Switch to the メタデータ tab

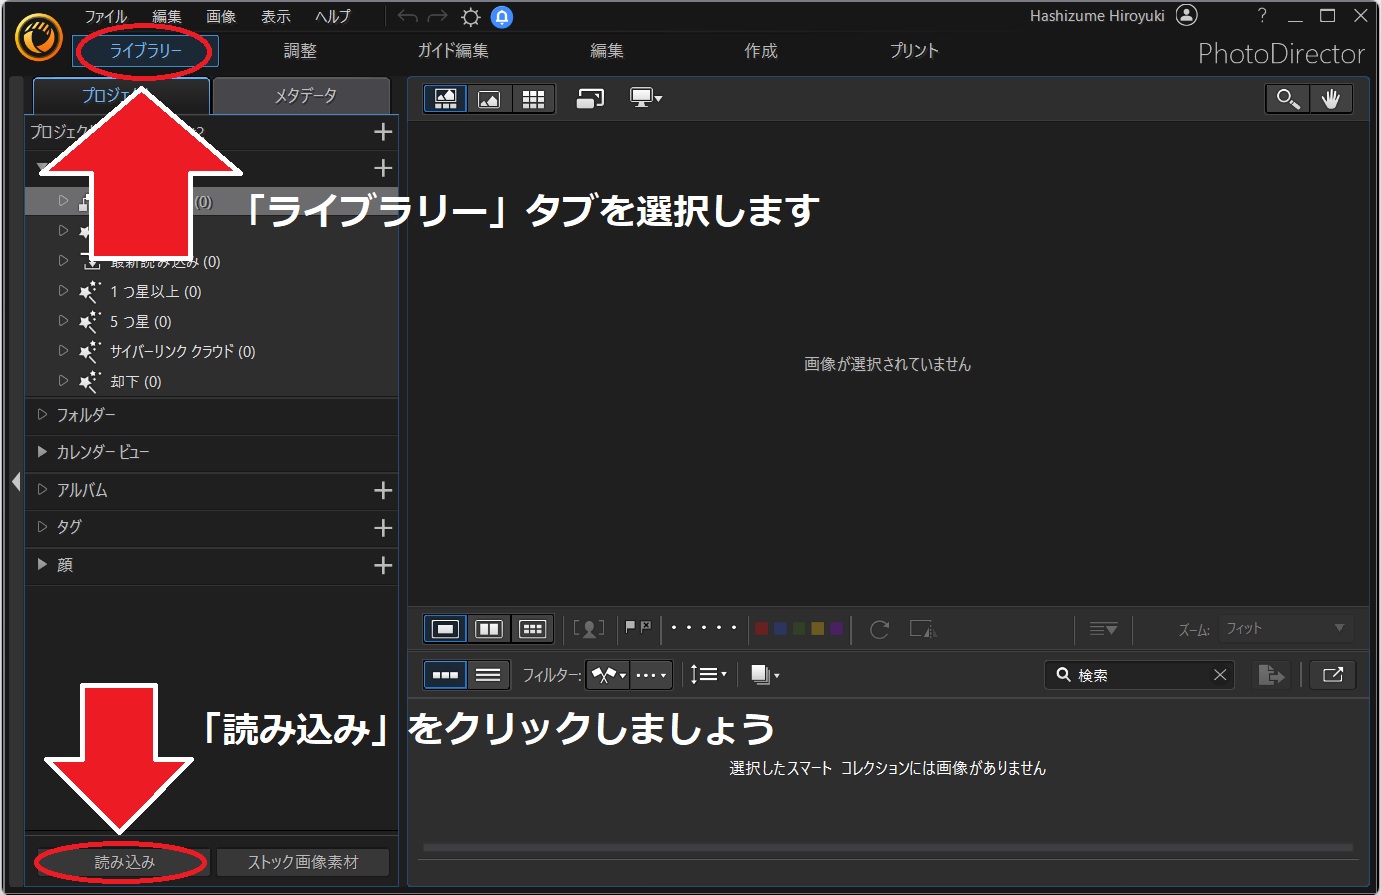302,95
